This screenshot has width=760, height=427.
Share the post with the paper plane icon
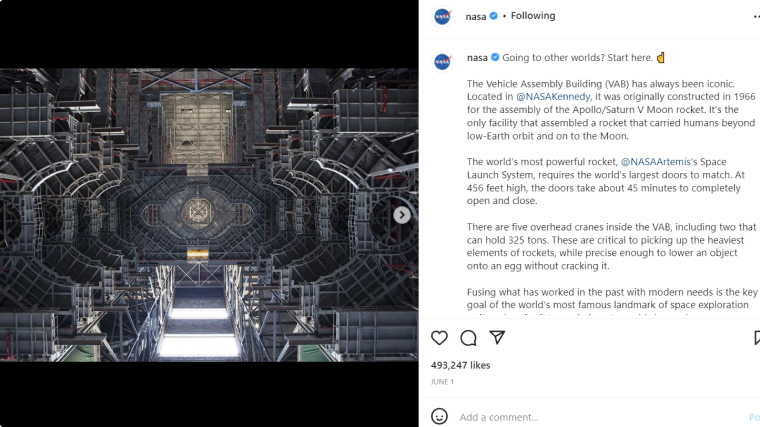pos(497,337)
